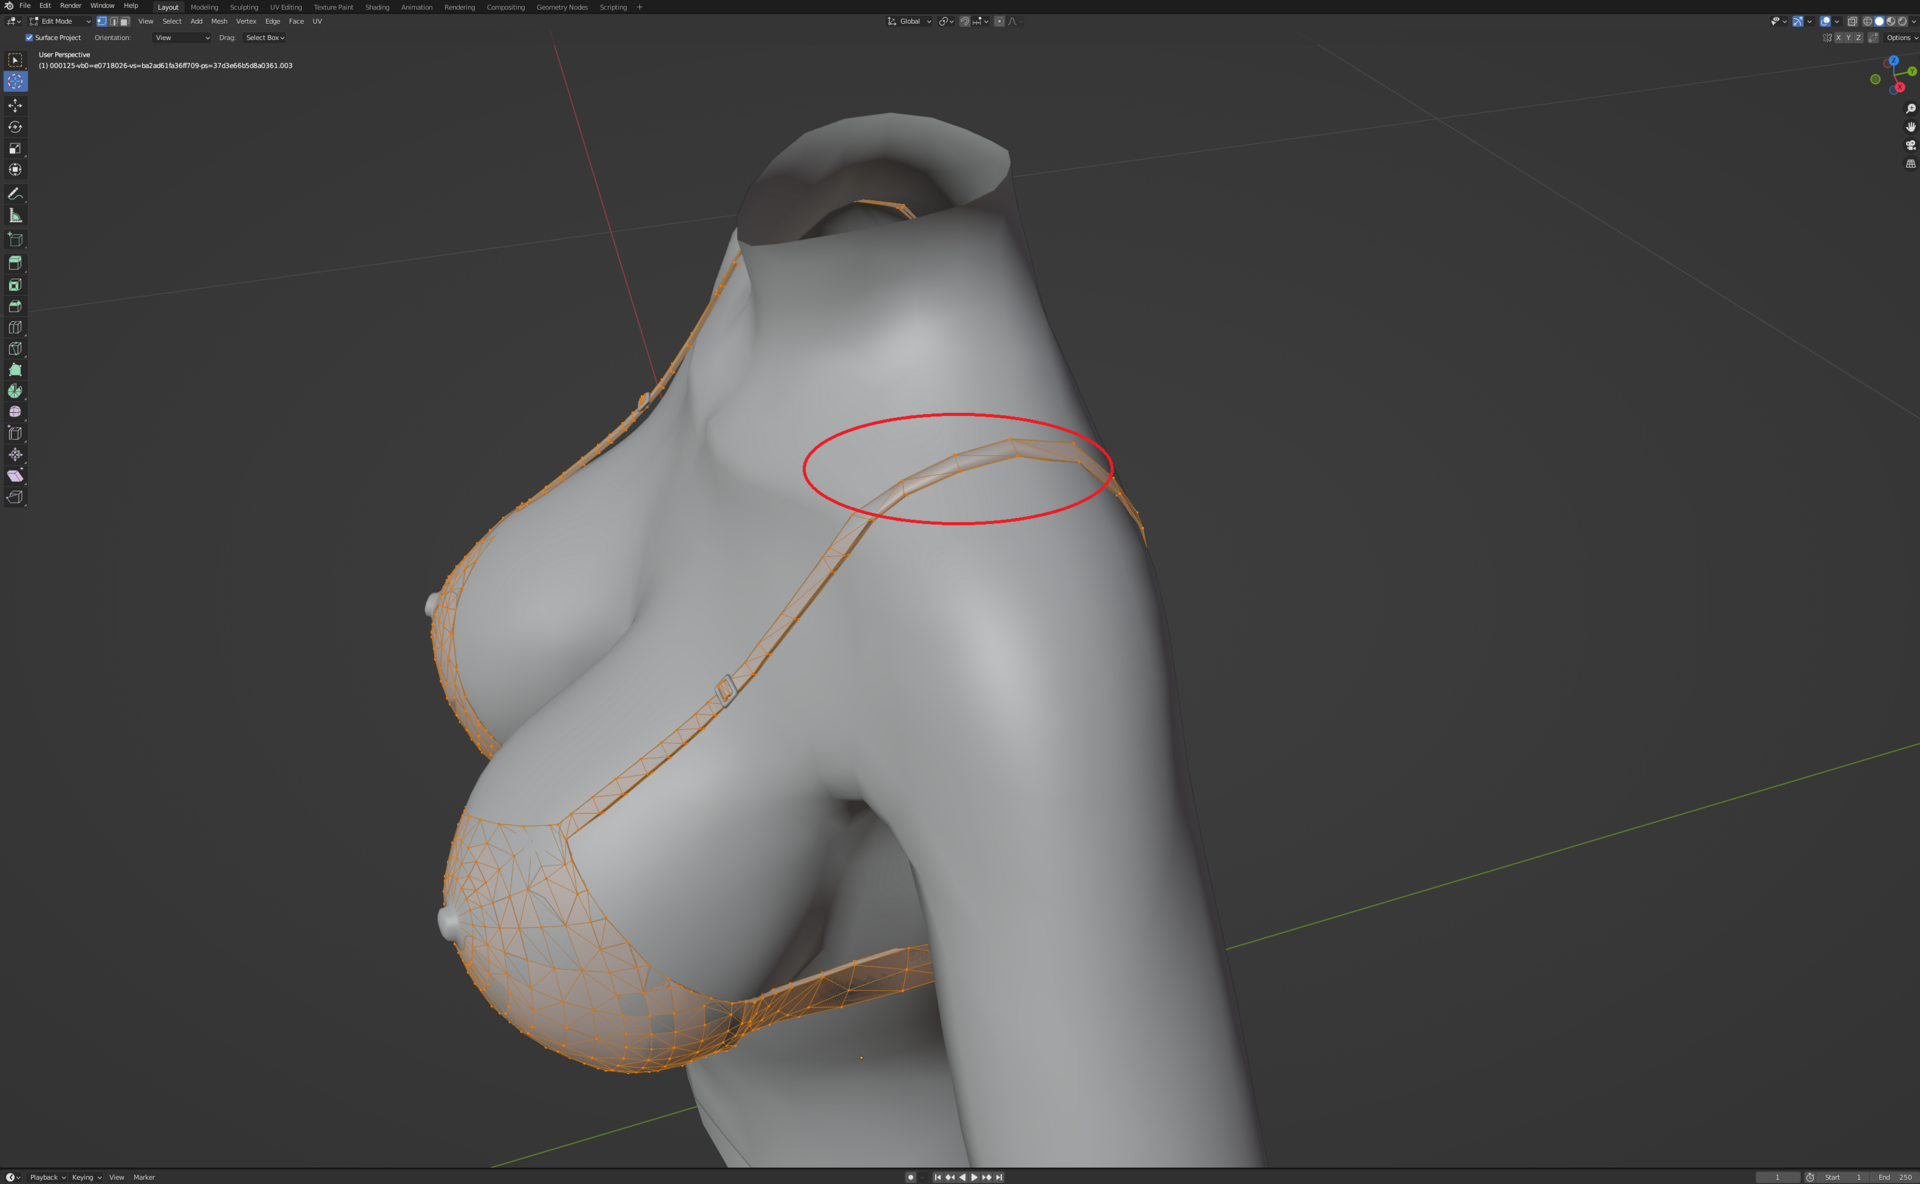Viewport: 1920px width, 1184px height.
Task: Select the Knife tool
Action: tap(15, 349)
